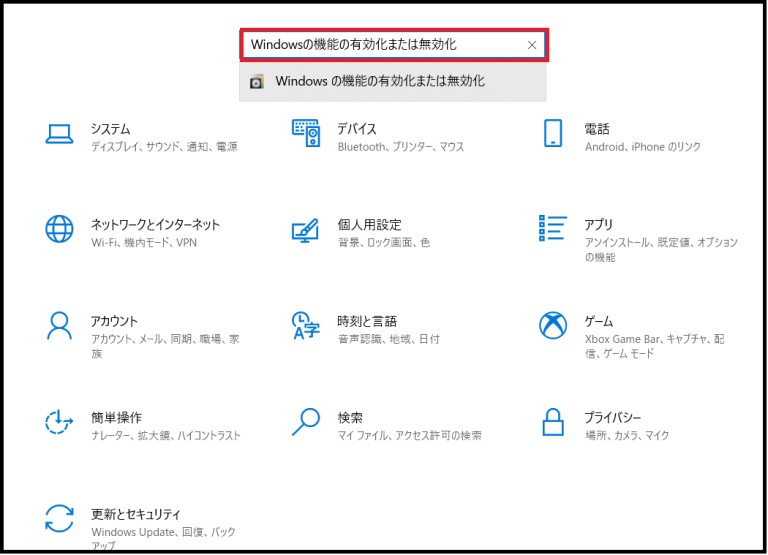Click the 検索 magnifying glass icon
Image resolution: width=768 pixels, height=555 pixels.
(306, 422)
